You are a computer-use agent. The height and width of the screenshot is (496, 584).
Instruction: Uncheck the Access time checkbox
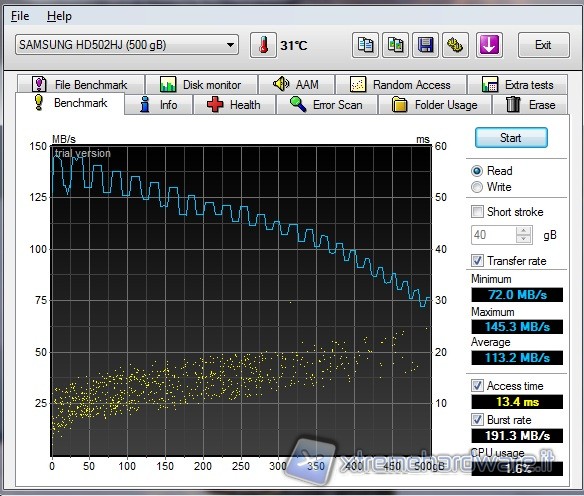[477, 385]
